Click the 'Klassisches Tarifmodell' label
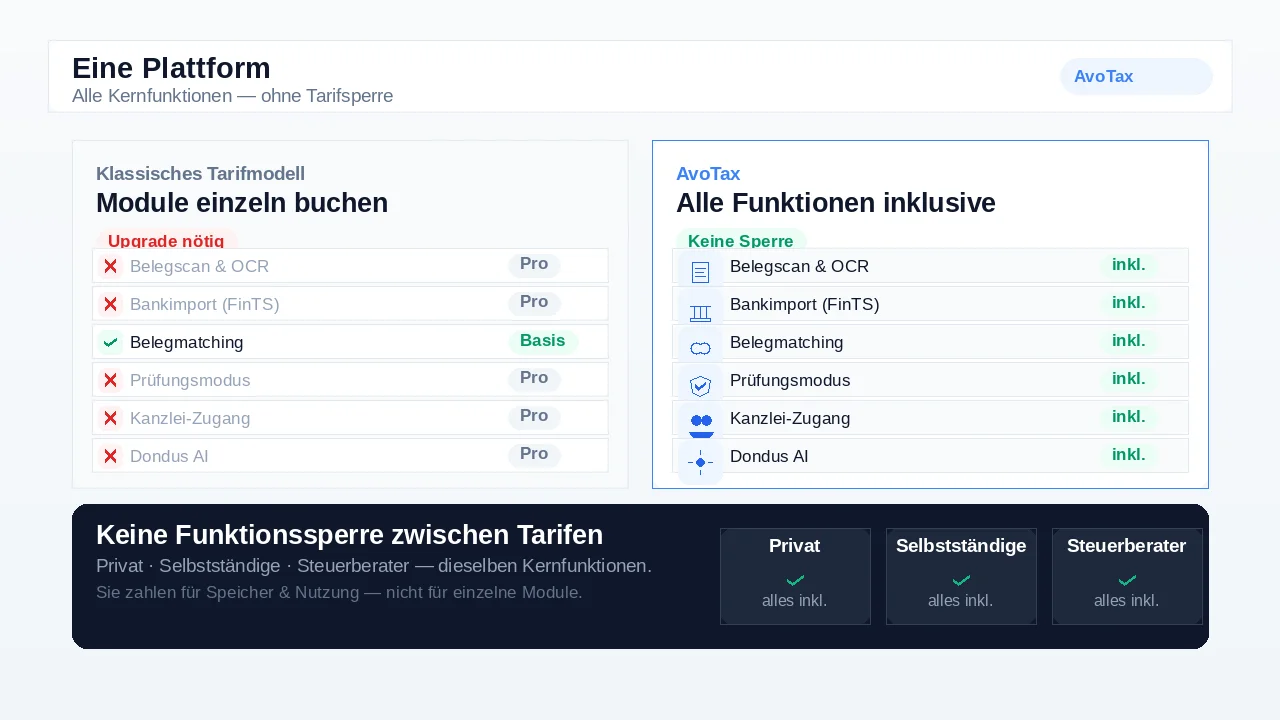The image size is (1280, 720). point(200,174)
